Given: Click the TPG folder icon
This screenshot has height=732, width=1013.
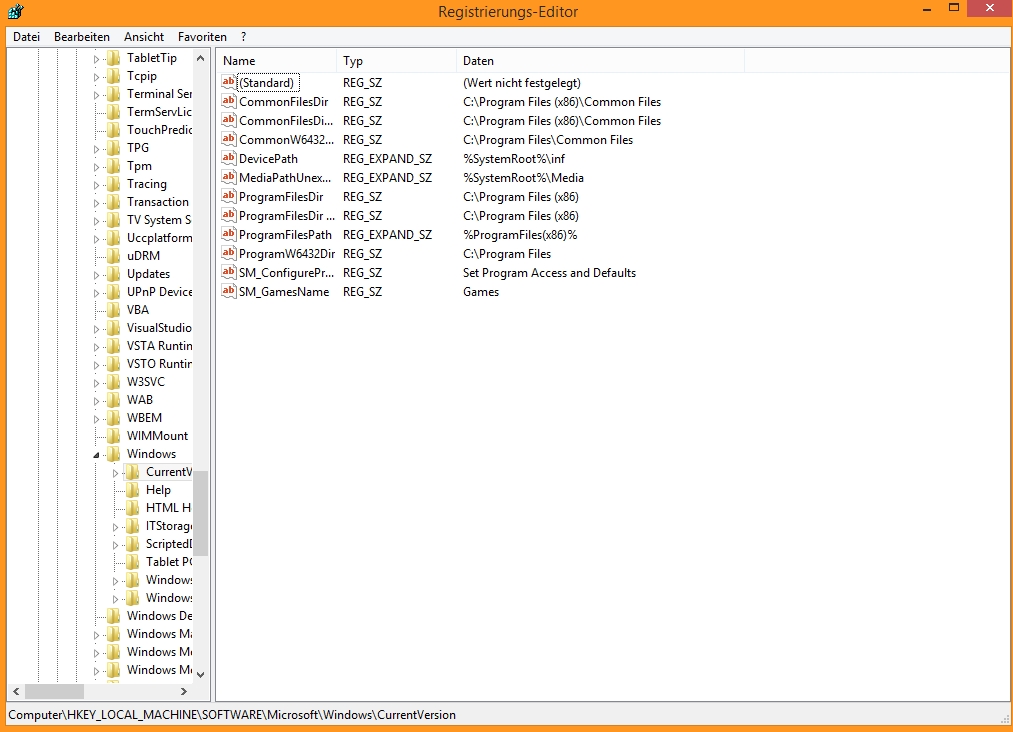Looking at the screenshot, I should (x=114, y=148).
